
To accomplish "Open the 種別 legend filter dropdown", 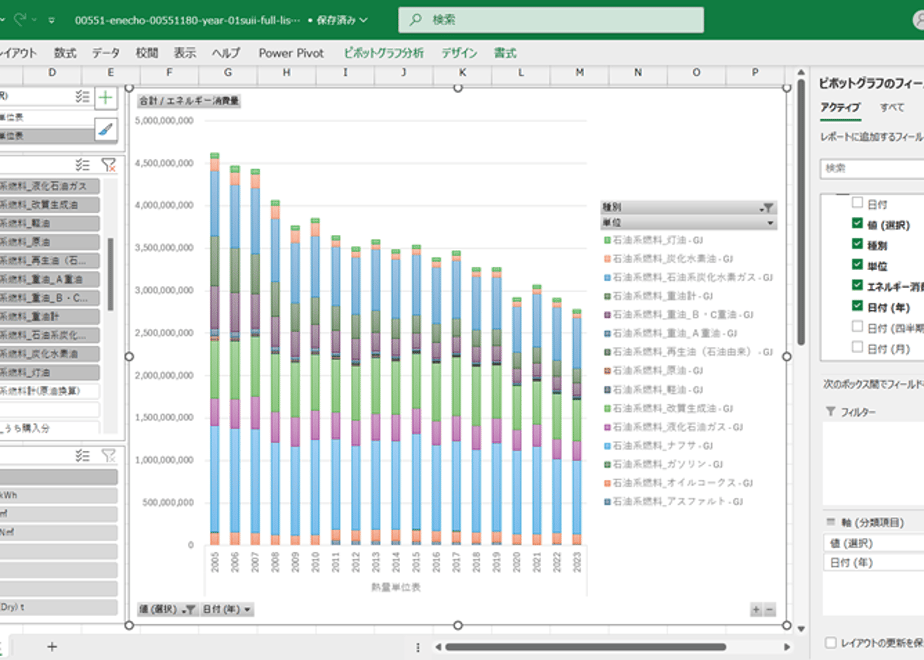I will (x=767, y=207).
